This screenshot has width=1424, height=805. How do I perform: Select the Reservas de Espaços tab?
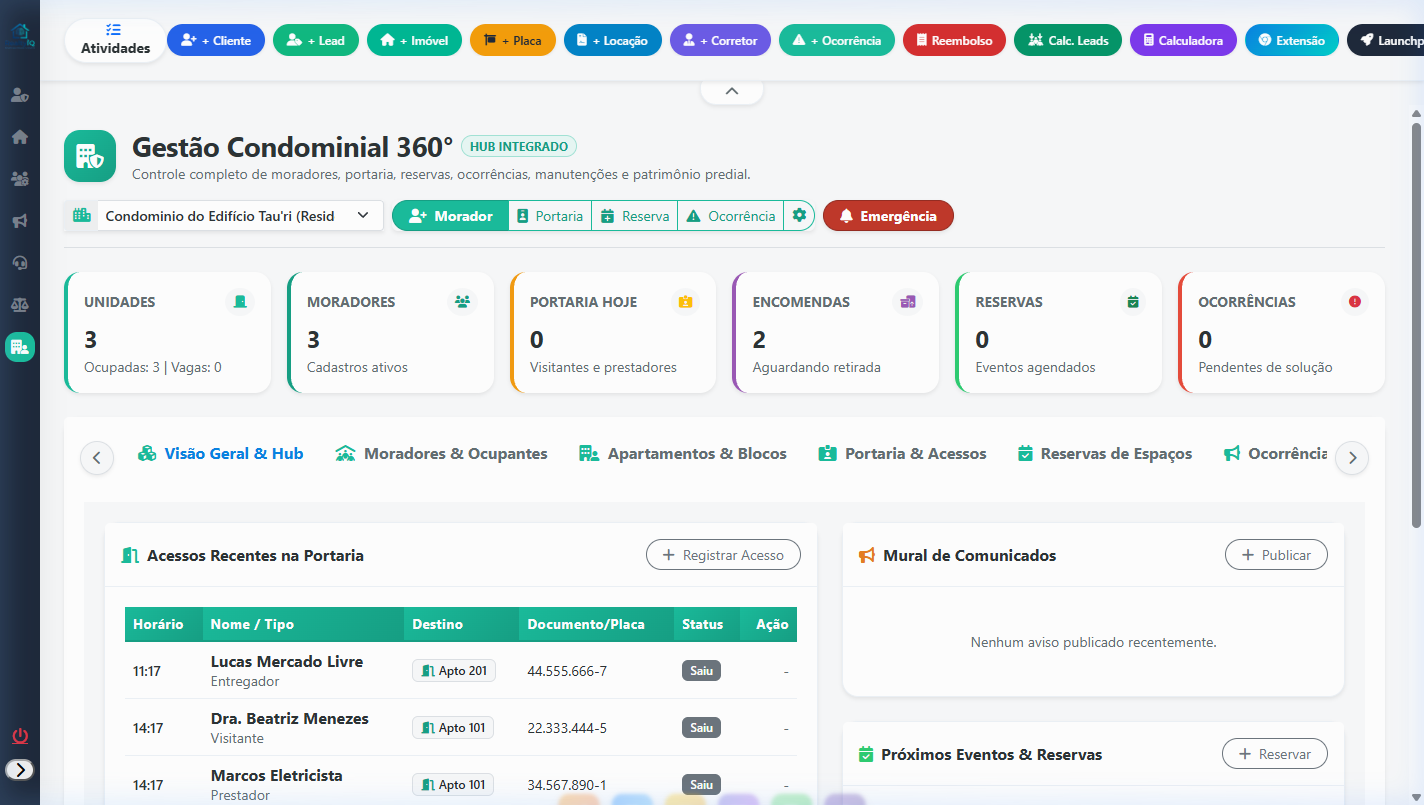[x=1104, y=454]
